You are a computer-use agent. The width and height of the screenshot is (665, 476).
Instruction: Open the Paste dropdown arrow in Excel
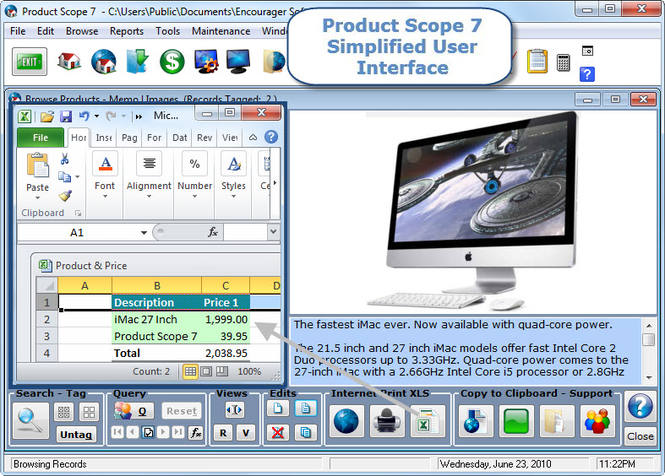(x=37, y=198)
